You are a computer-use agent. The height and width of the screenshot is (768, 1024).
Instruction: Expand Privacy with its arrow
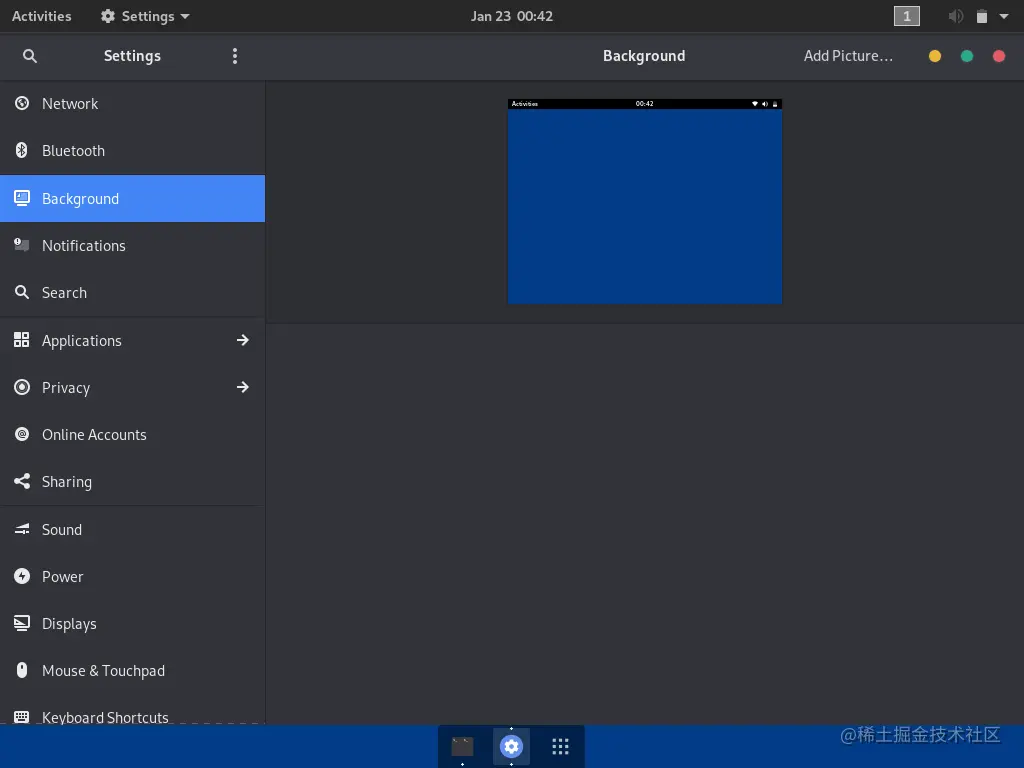tap(242, 387)
